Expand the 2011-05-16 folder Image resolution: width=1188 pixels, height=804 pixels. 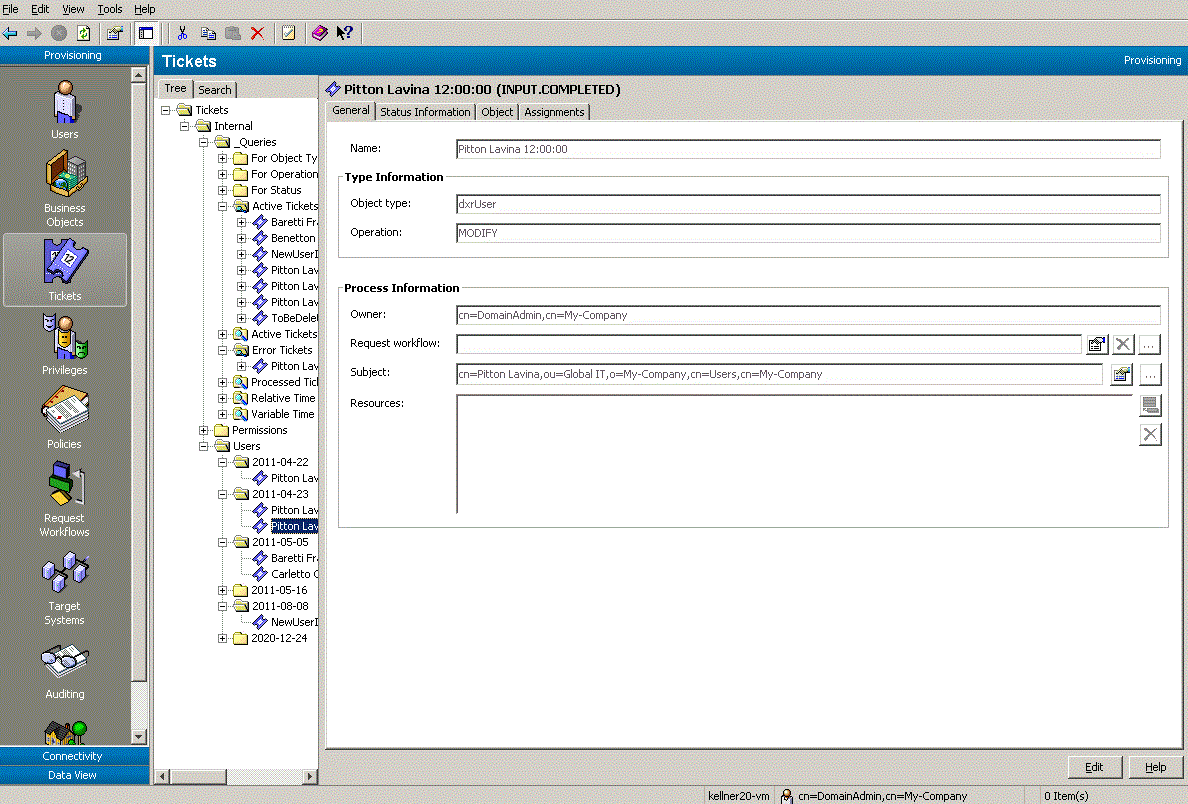tap(221, 589)
